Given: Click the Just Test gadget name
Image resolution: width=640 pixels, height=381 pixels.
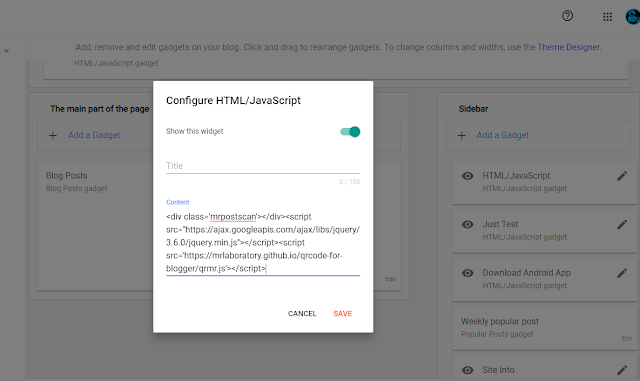Looking at the screenshot, I should click(500, 224).
